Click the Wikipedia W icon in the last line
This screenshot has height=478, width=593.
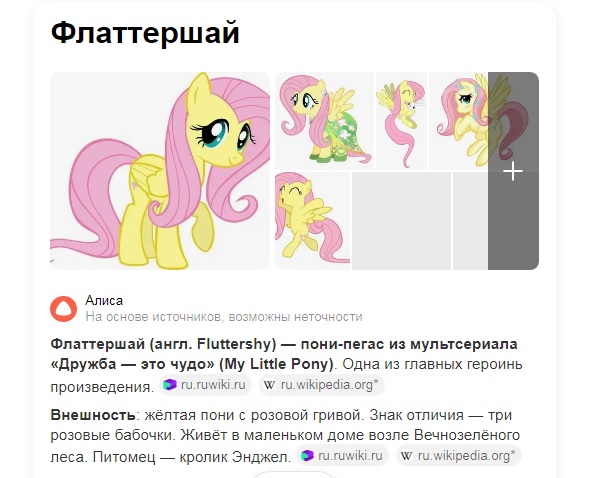406,456
